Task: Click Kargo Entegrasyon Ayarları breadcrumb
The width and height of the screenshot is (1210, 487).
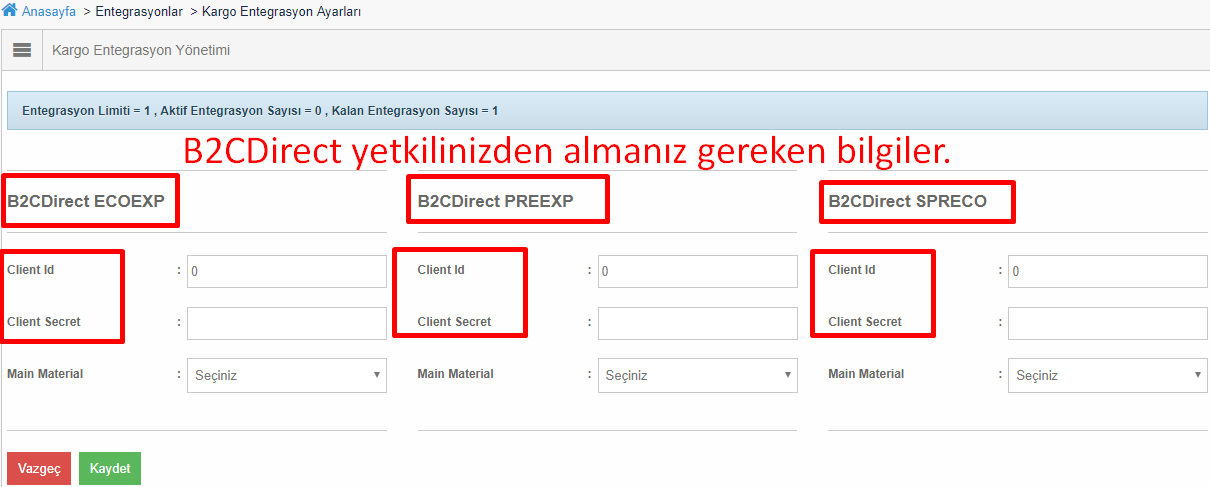Action: [282, 12]
